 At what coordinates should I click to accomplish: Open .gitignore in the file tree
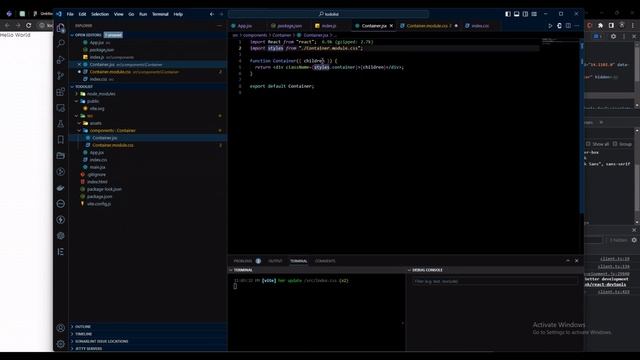coord(97,174)
